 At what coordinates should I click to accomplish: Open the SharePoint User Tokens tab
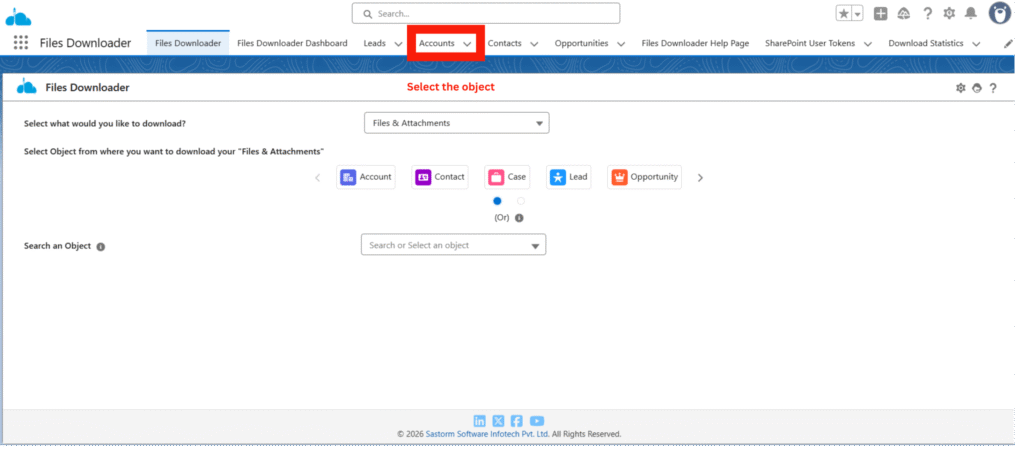click(x=810, y=43)
